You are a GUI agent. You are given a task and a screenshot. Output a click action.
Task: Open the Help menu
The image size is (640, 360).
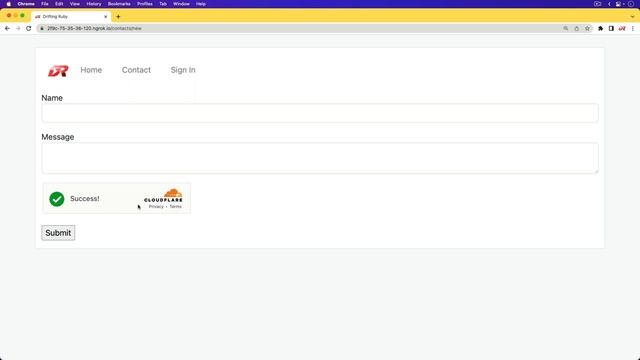point(201,4)
